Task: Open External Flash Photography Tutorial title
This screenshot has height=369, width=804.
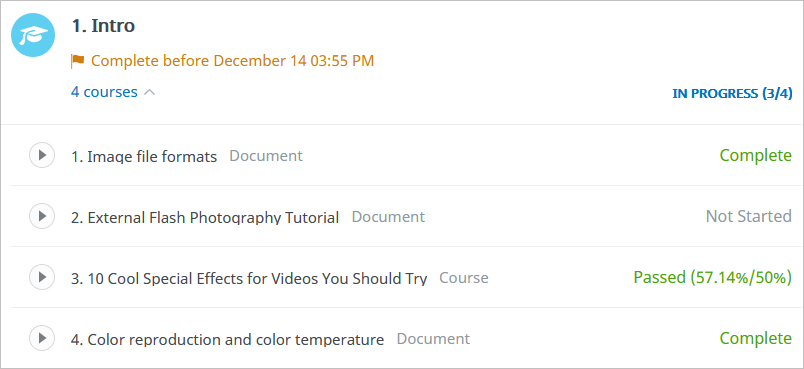Action: click(205, 217)
